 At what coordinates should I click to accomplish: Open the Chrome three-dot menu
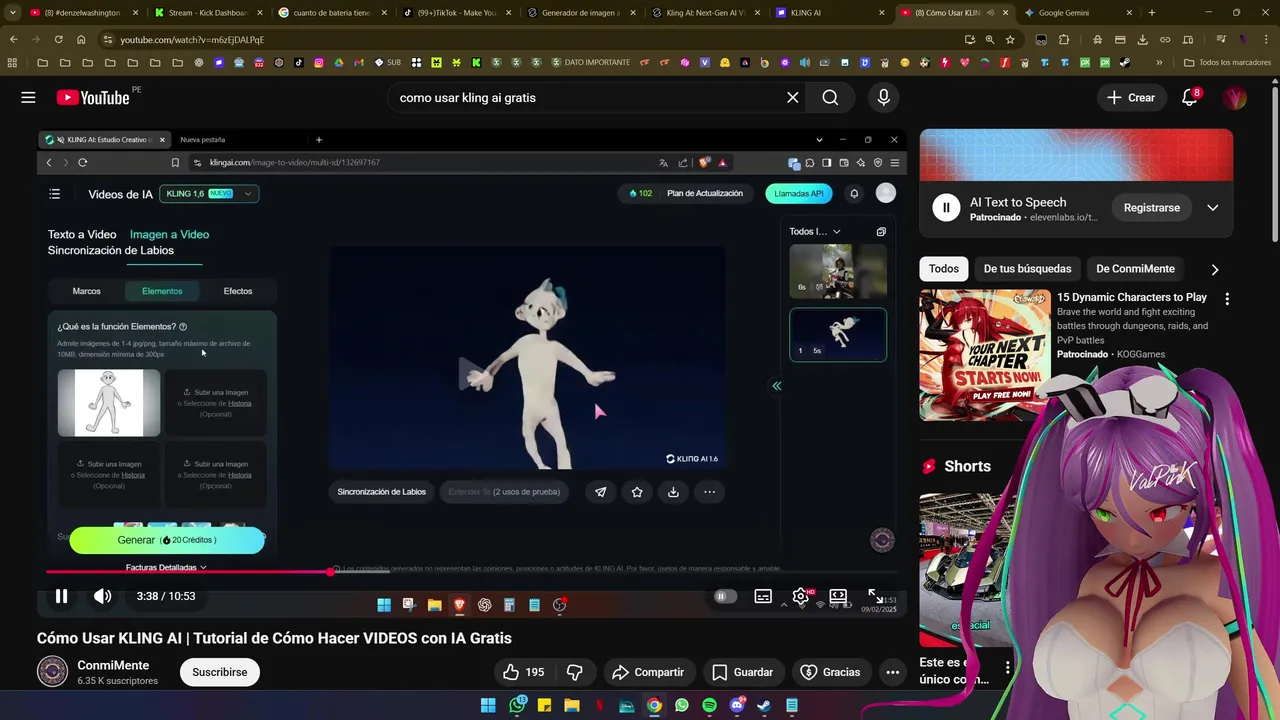[x=1266, y=39]
